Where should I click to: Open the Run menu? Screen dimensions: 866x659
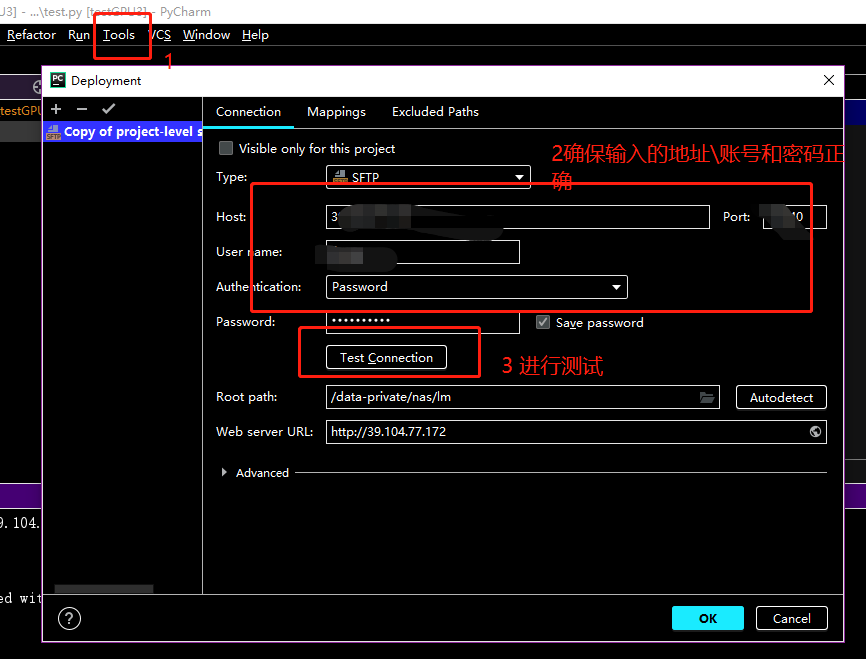tap(78, 35)
